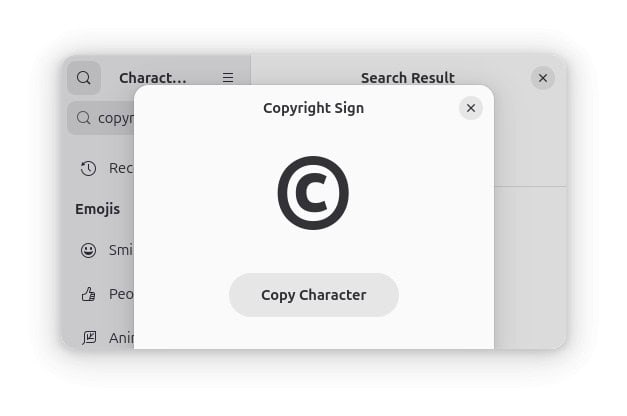This screenshot has width=627, height=416.
Task: Select the Recent clock icon
Action: click(x=89, y=168)
